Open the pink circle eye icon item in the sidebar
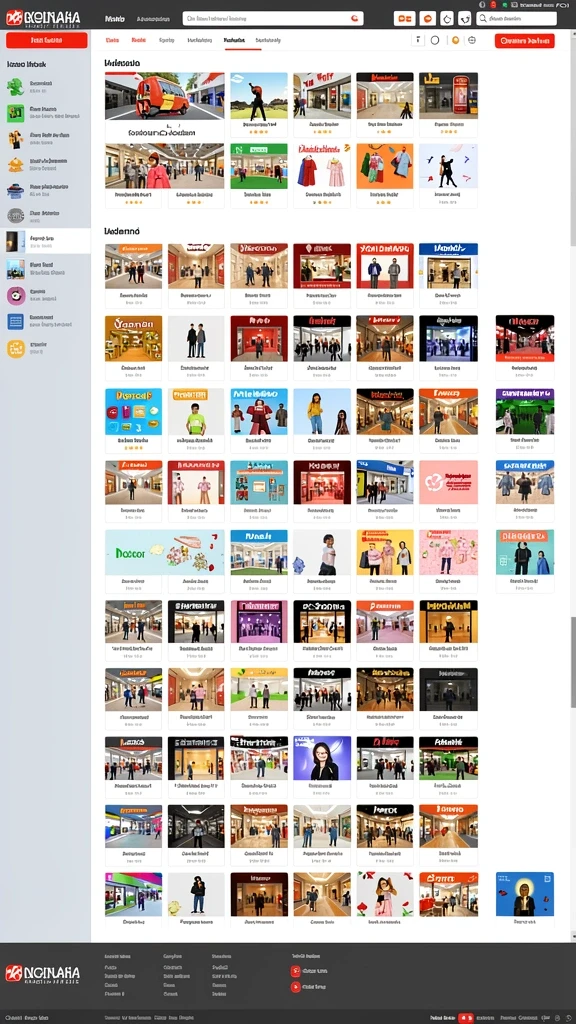The height and width of the screenshot is (1024, 576). coord(46,295)
